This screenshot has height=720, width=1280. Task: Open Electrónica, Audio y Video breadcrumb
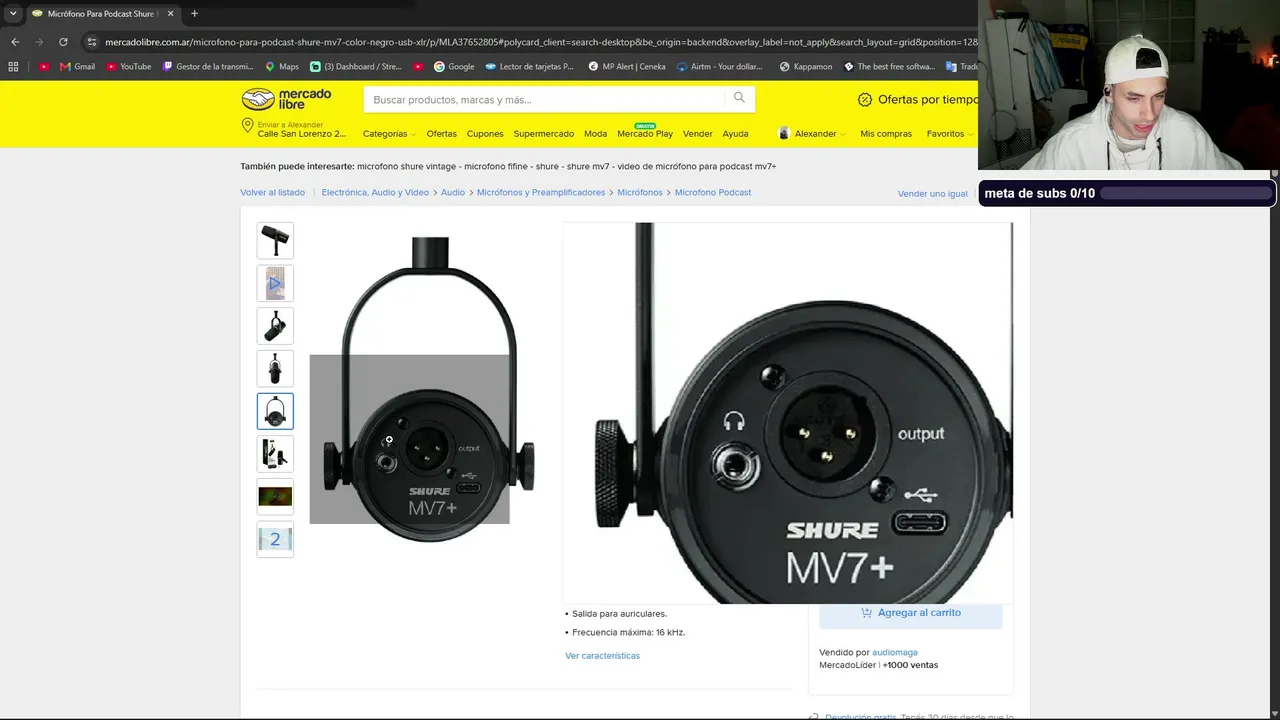coord(375,192)
